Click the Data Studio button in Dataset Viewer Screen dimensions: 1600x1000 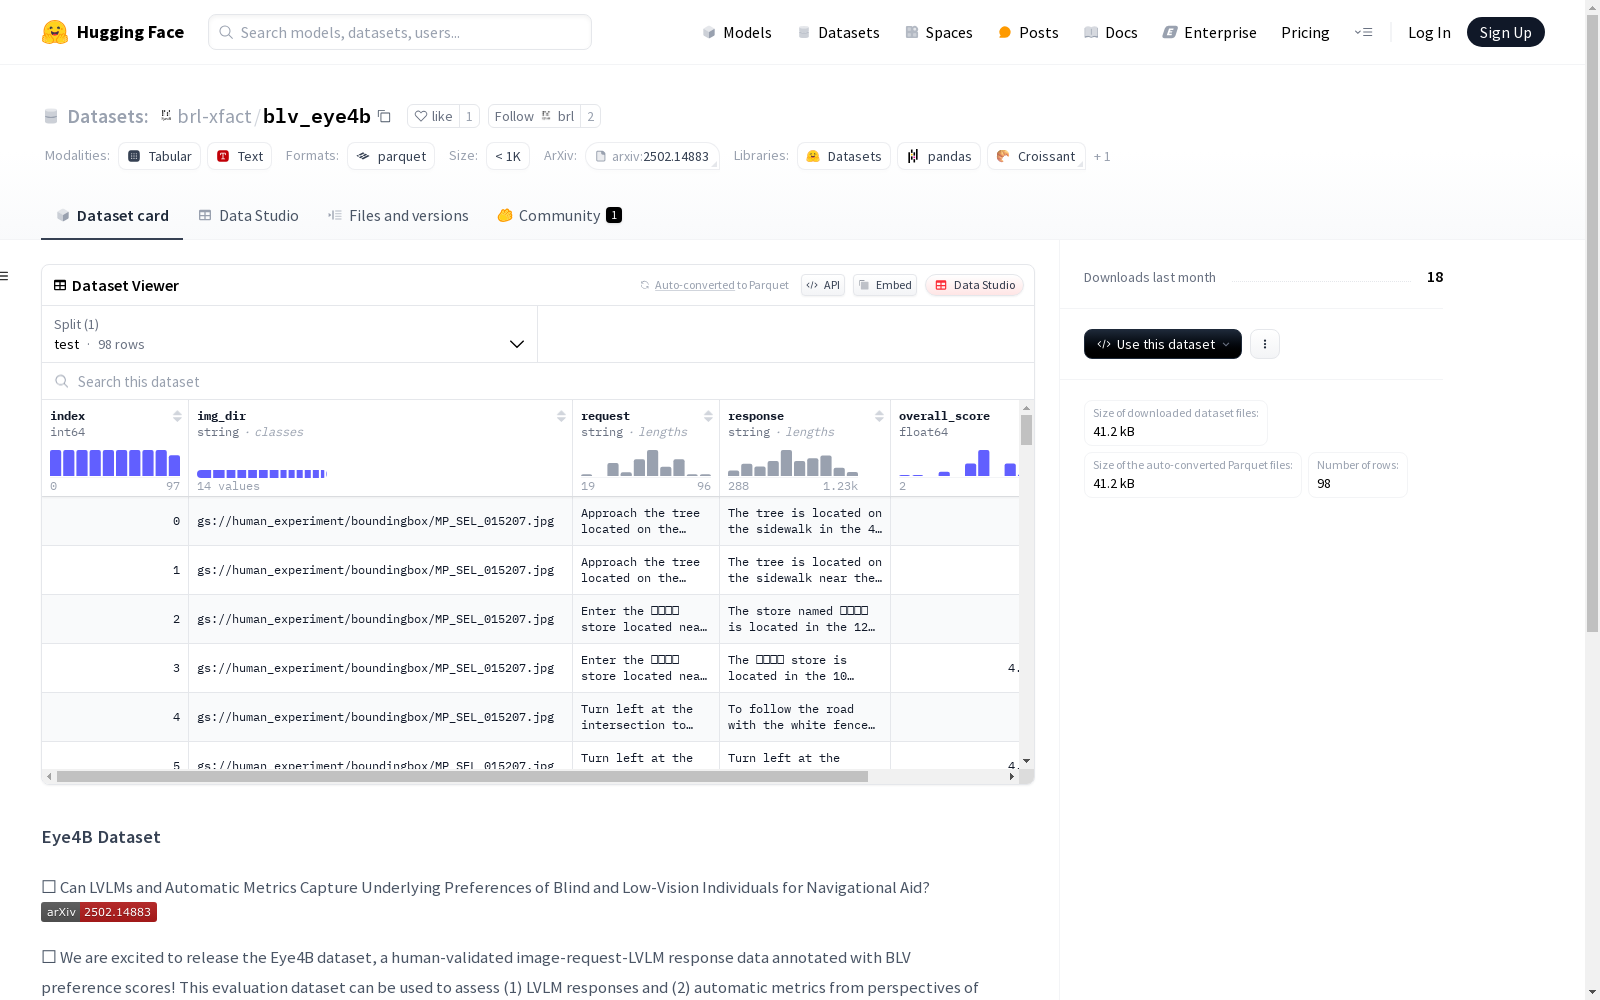974,285
